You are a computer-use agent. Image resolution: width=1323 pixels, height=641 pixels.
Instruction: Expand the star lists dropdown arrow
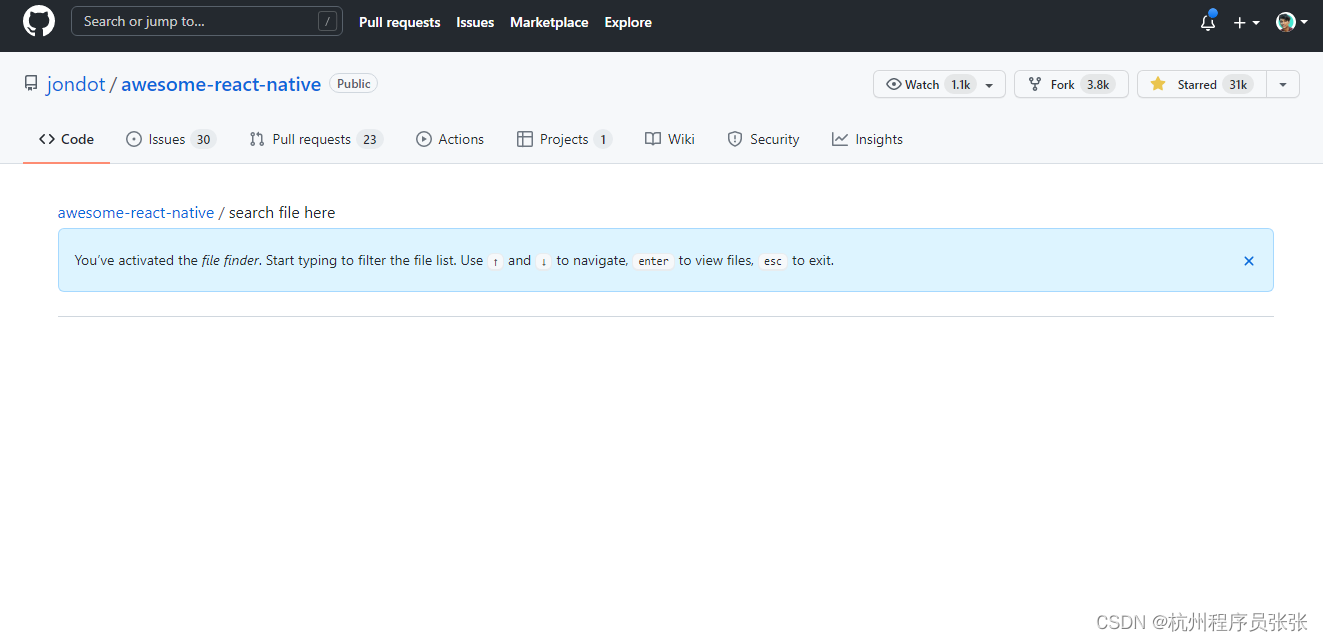coord(1283,84)
